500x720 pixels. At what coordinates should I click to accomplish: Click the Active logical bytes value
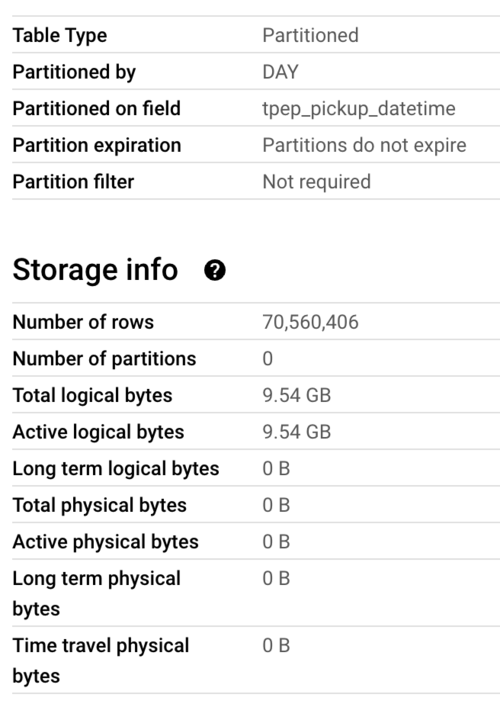pyautogui.click(x=297, y=432)
